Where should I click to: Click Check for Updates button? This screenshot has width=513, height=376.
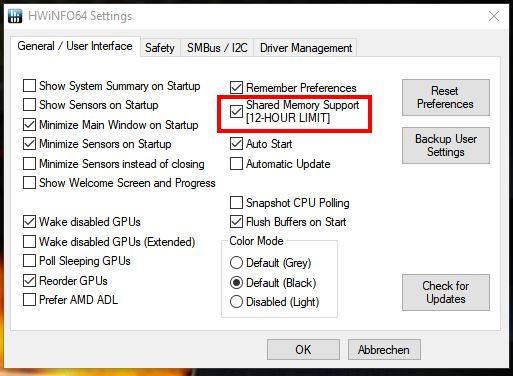(446, 292)
